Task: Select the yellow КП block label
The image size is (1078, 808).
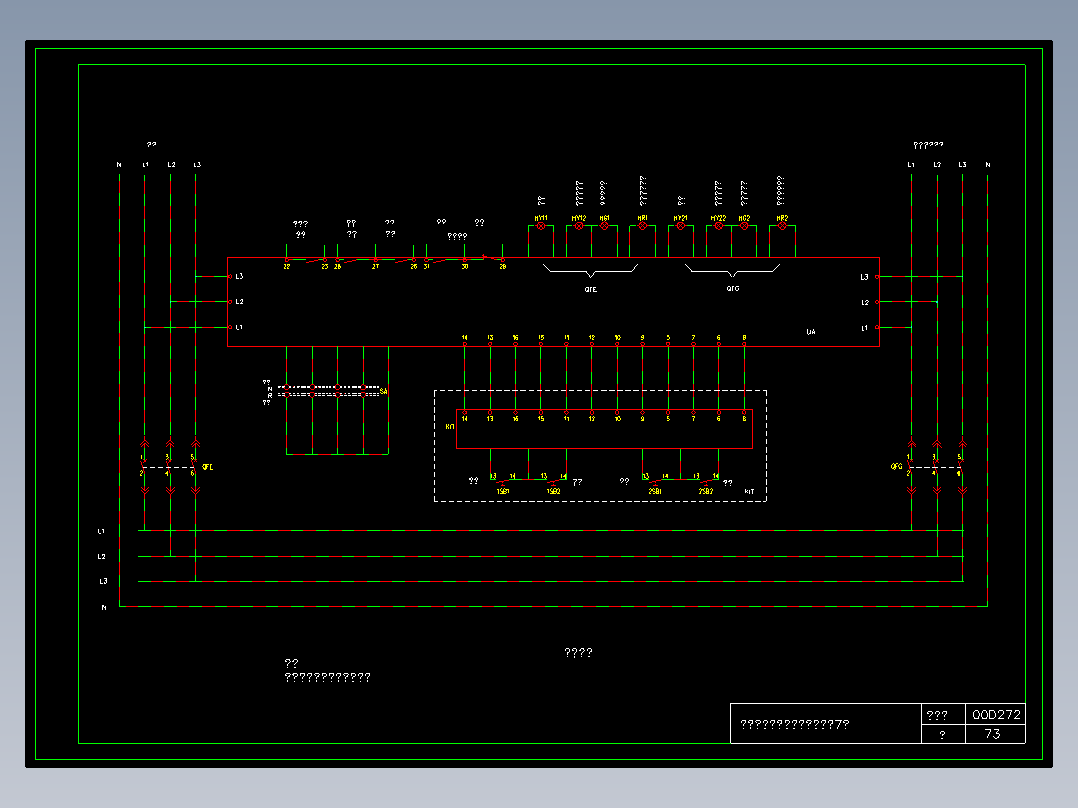Action: [x=450, y=426]
